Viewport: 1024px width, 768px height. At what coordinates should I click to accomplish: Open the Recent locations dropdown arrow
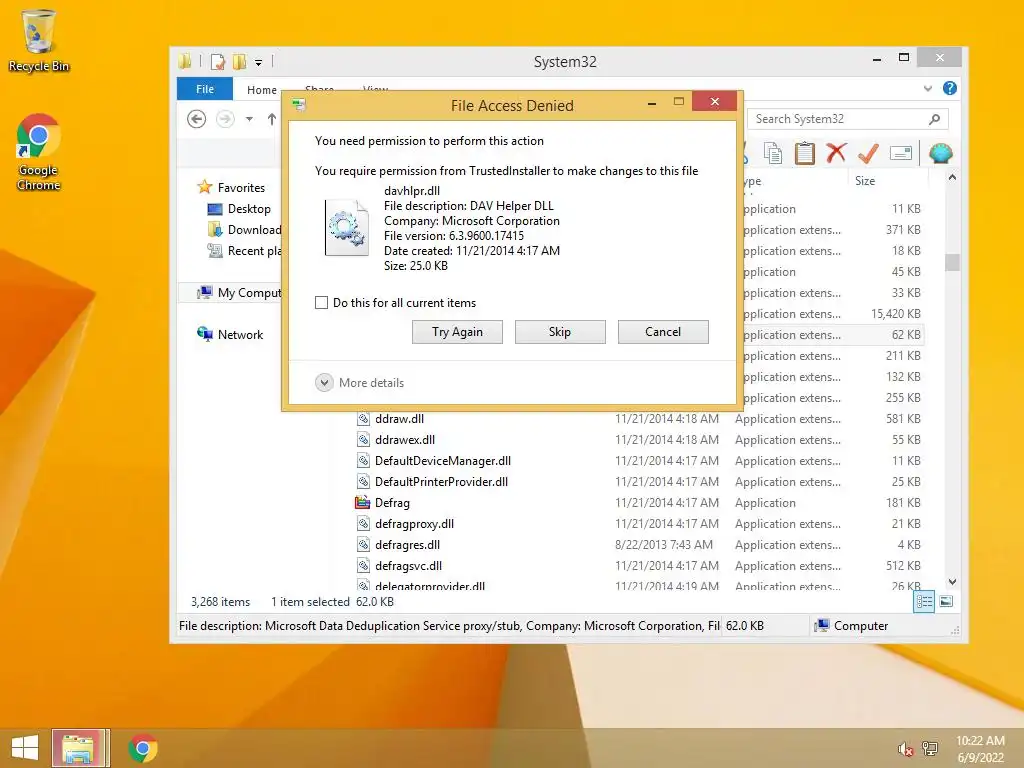pyautogui.click(x=249, y=119)
